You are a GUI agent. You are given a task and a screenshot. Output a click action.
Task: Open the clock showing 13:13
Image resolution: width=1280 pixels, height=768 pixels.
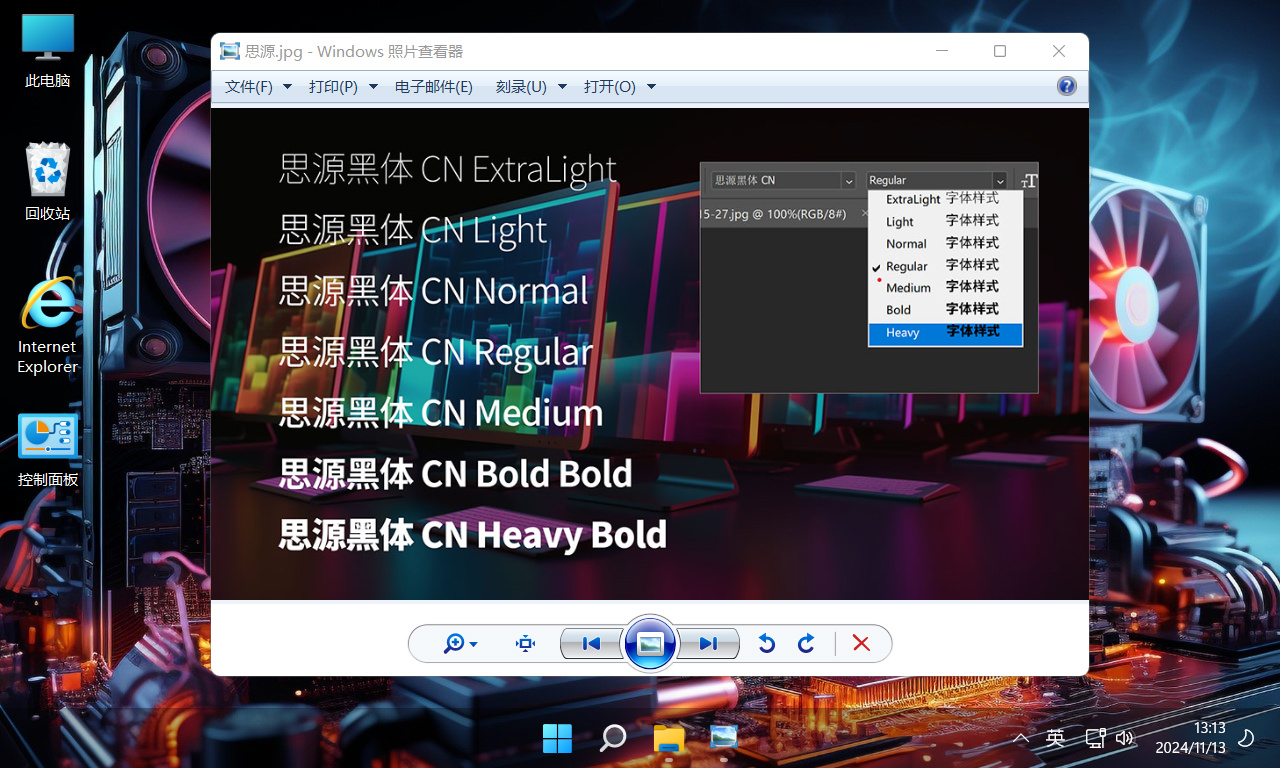point(1190,738)
